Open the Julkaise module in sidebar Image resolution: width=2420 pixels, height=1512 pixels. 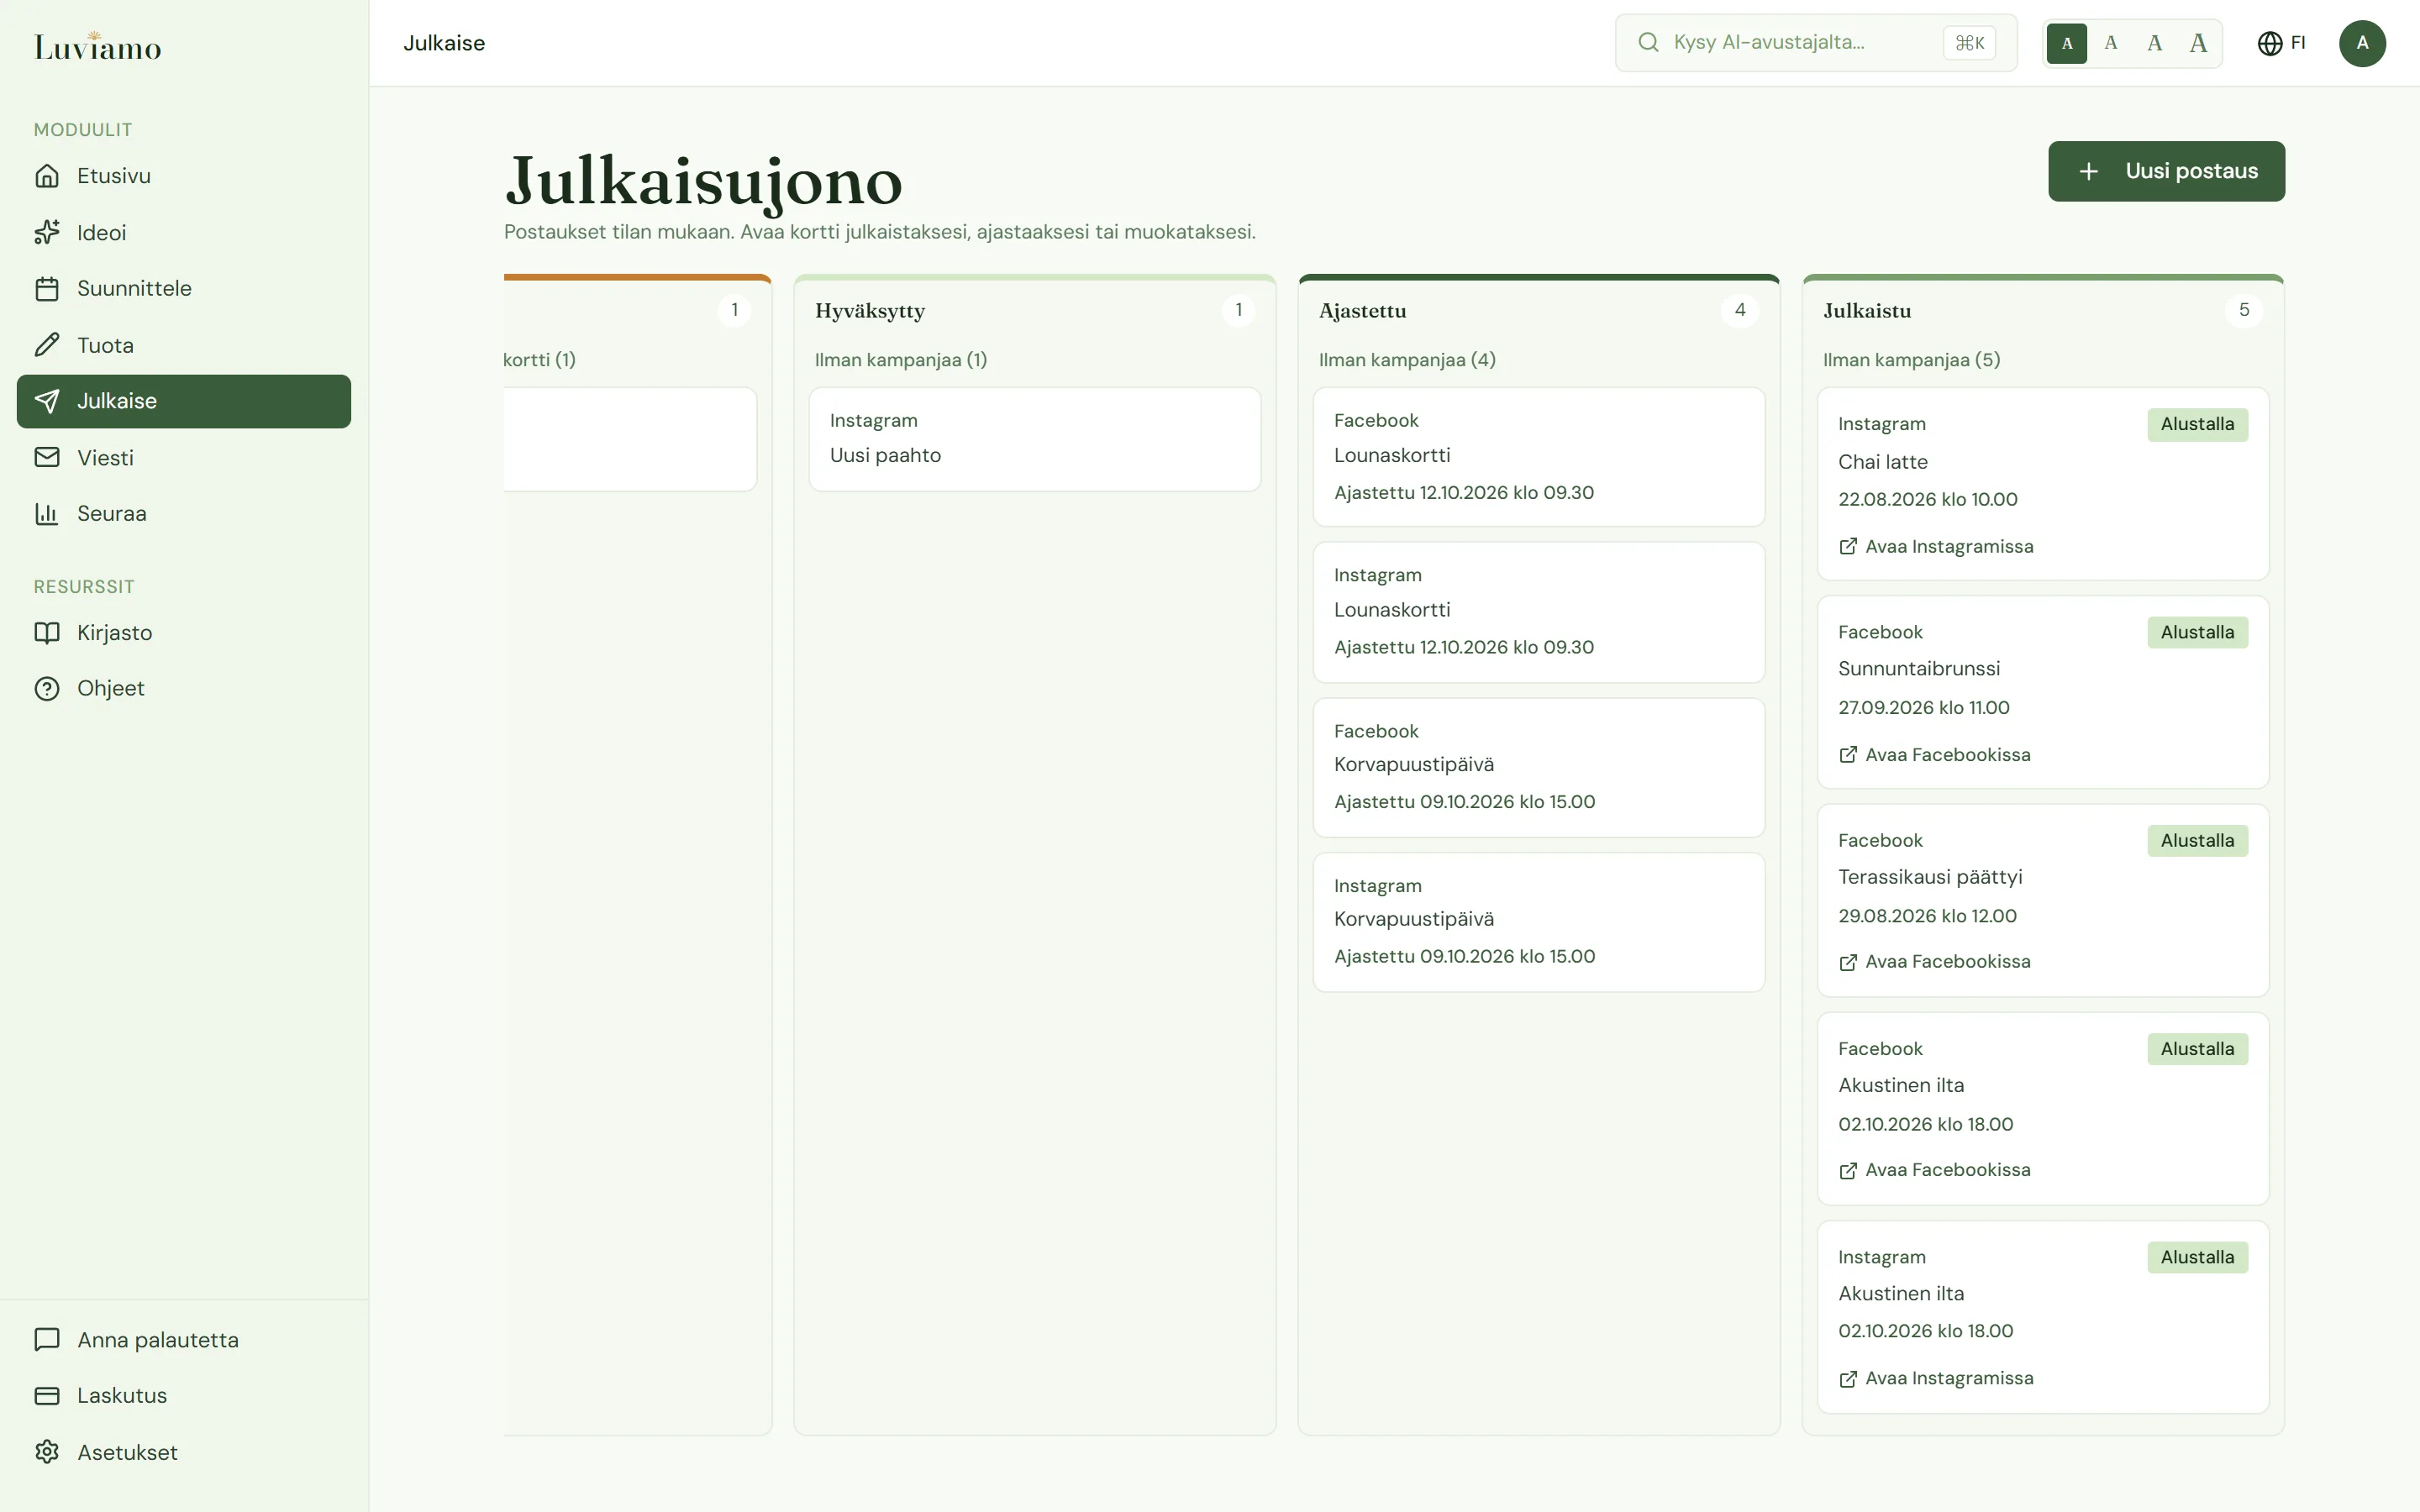coord(184,401)
